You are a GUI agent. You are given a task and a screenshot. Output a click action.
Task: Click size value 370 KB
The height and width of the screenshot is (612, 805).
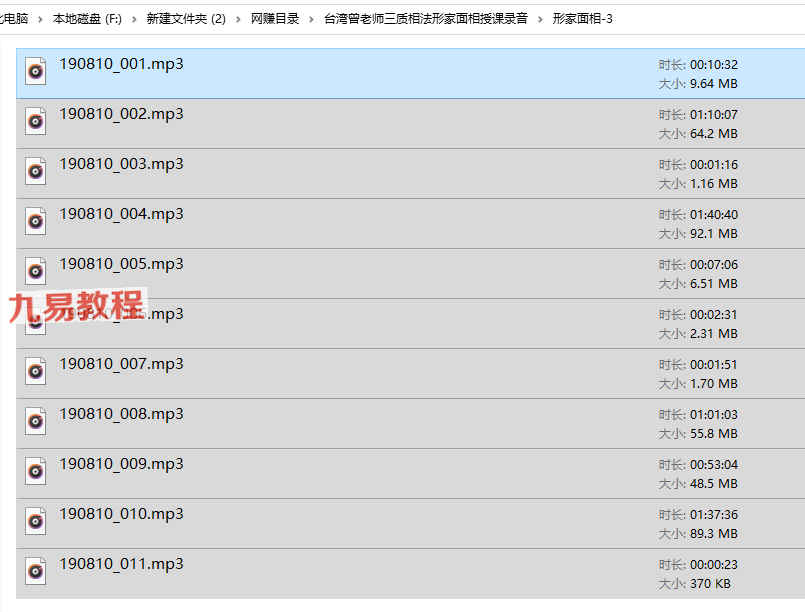710,584
